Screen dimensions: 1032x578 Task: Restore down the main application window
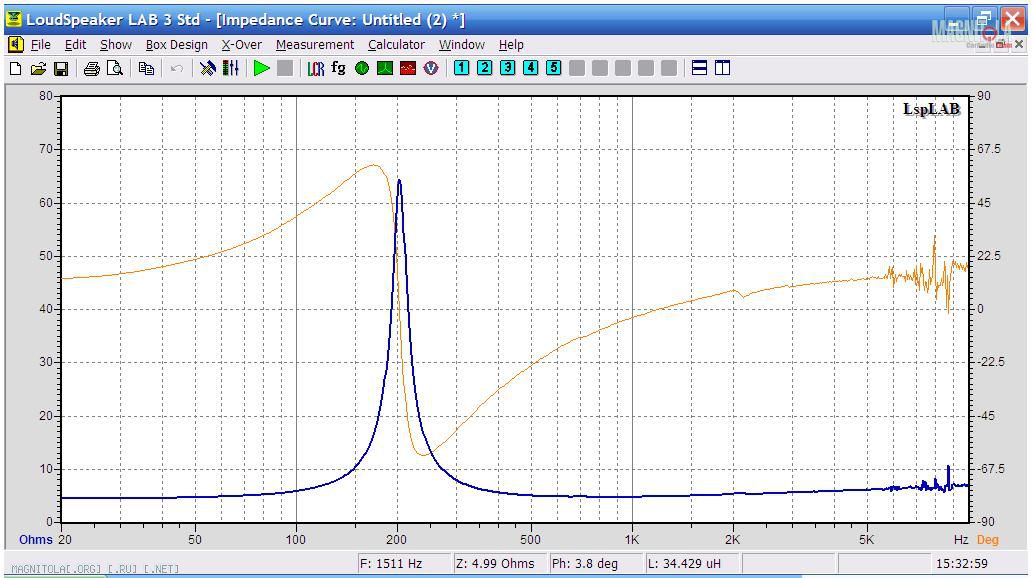pos(983,19)
